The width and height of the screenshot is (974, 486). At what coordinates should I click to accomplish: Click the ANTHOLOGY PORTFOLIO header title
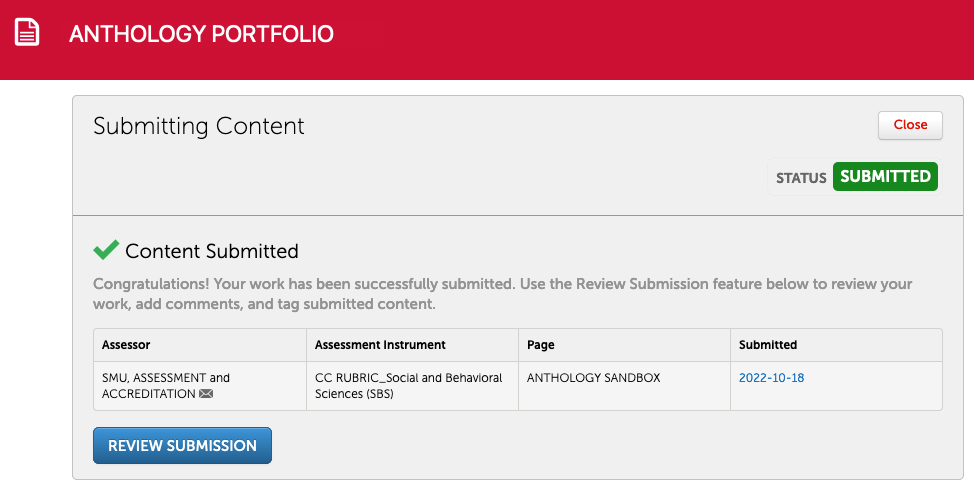click(x=201, y=34)
